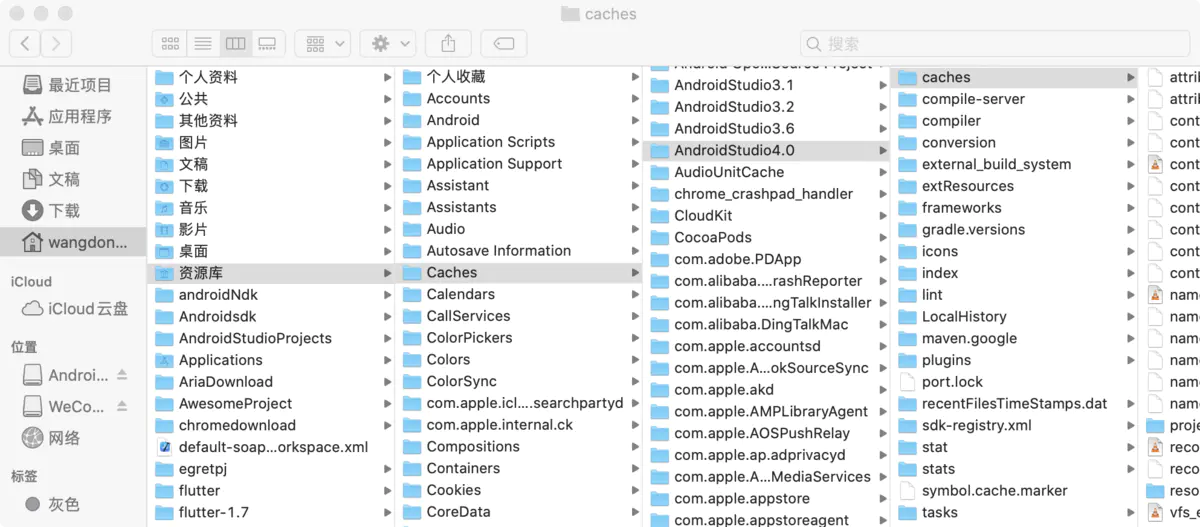Screen dimensions: 1200x527
Task: Select the 音乐 folder icon
Action: pos(164,208)
